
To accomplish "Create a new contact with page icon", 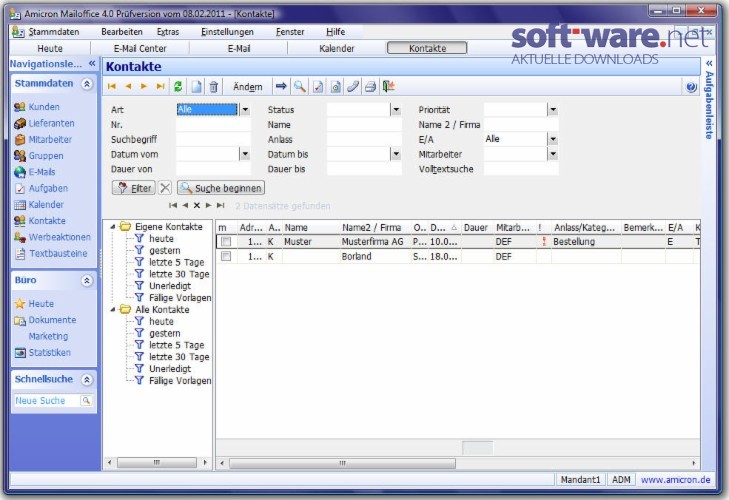I will coord(196,87).
